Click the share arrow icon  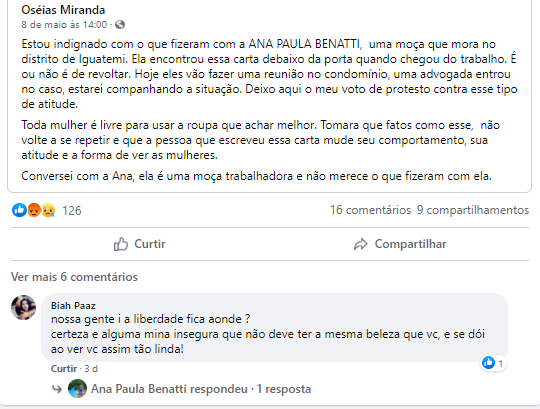361,244
